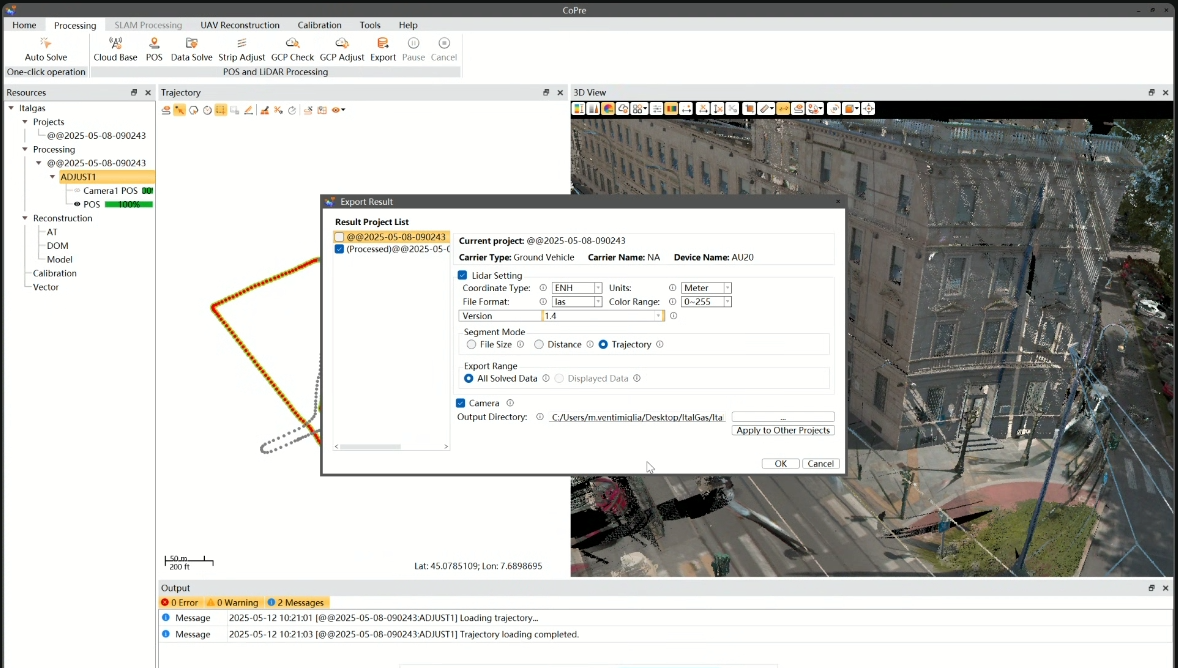
Task: Select the File Size segment mode
Action: coord(471,344)
